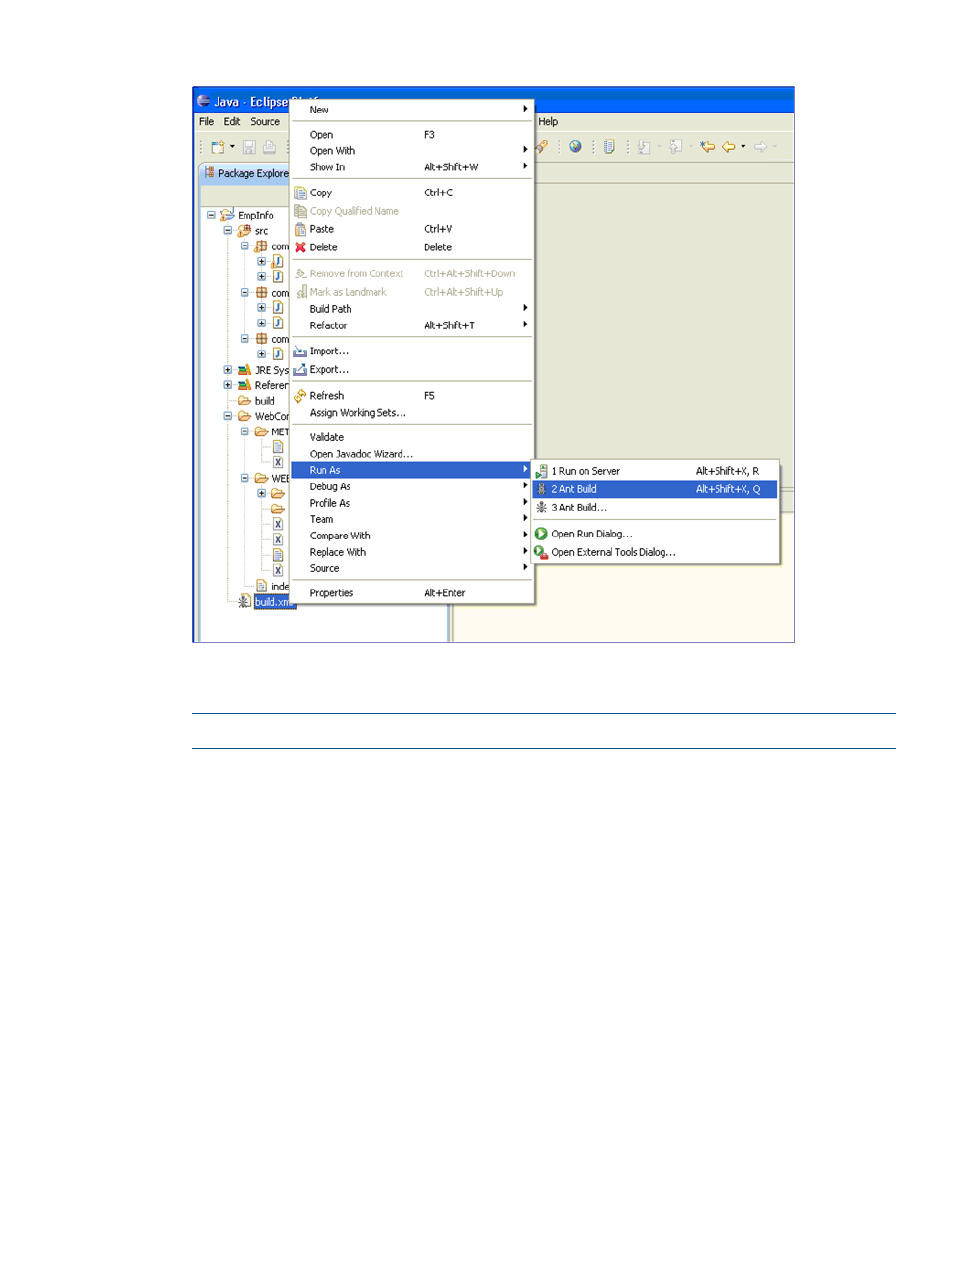Expand the Referenced Libraries node

(x=228, y=385)
